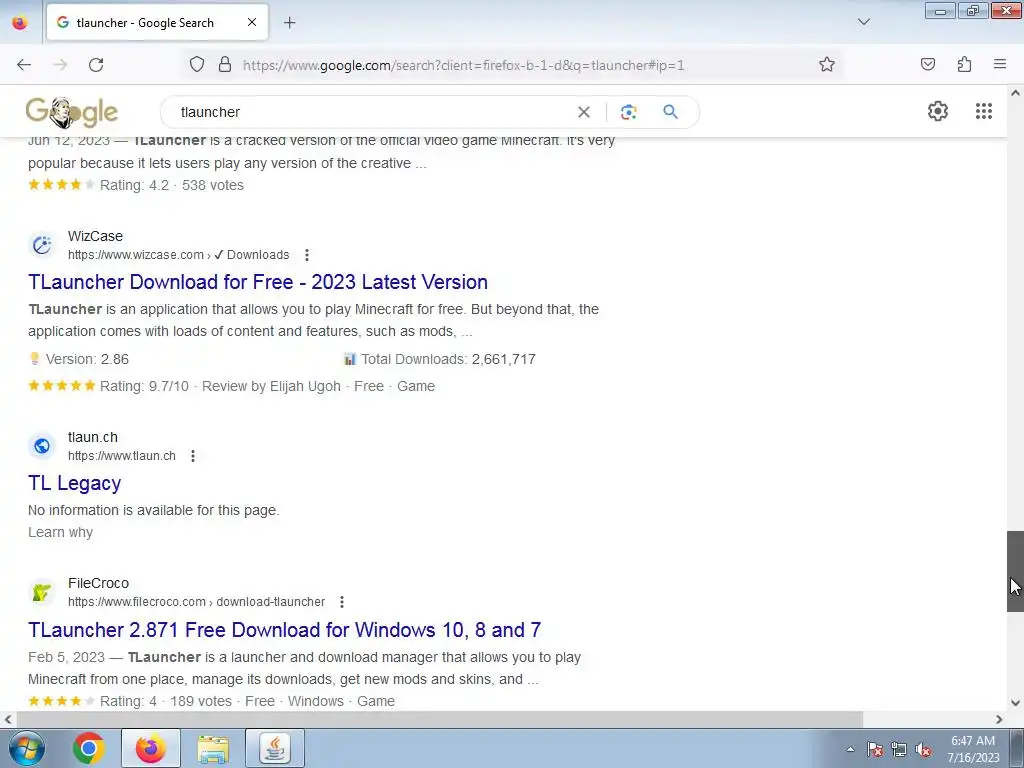Click the https://www.tlaun.ch URL

122,456
